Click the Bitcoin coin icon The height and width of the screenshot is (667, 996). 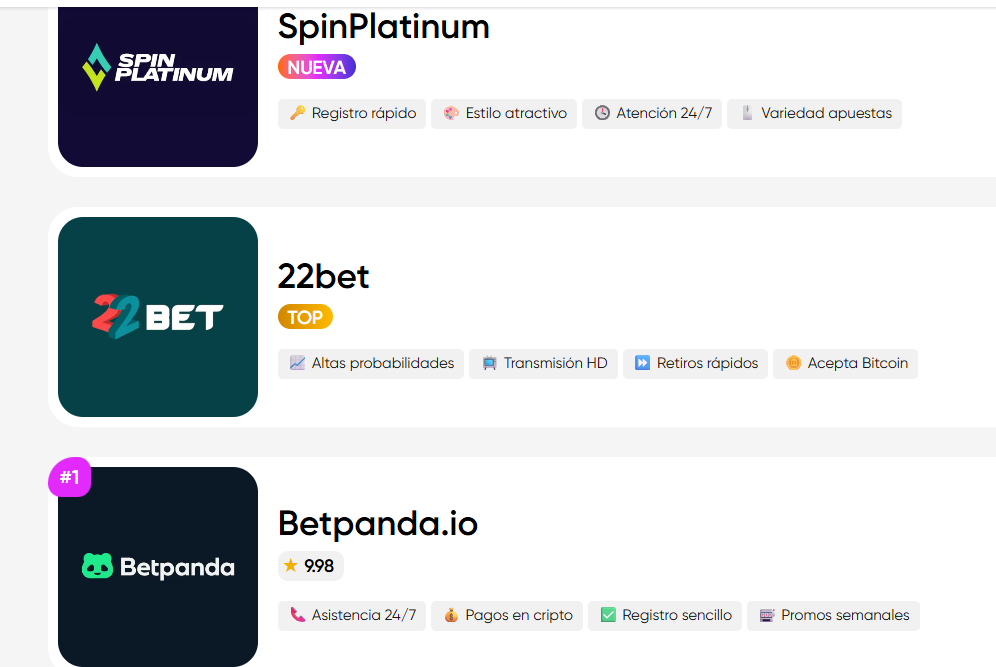(x=793, y=364)
